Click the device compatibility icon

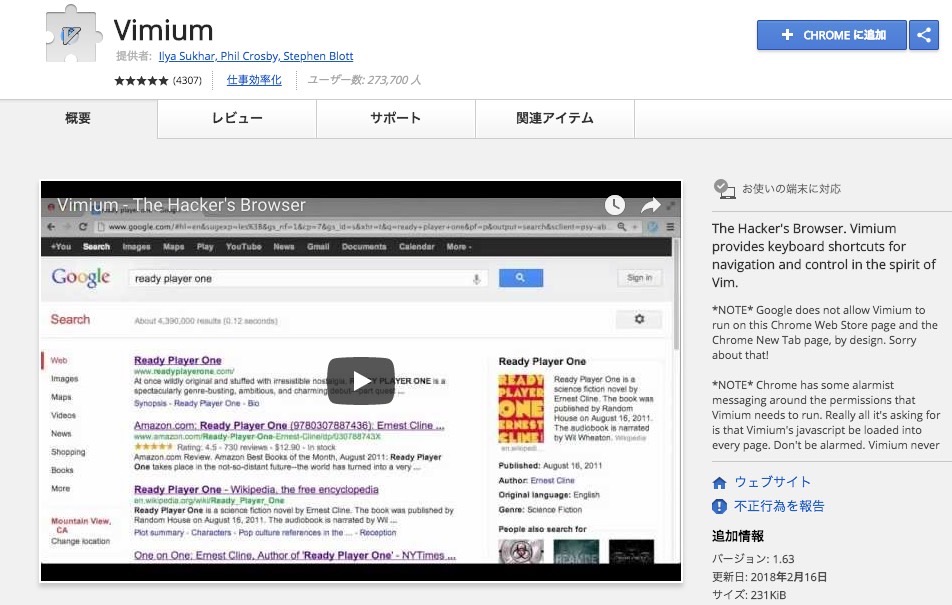[x=724, y=189]
